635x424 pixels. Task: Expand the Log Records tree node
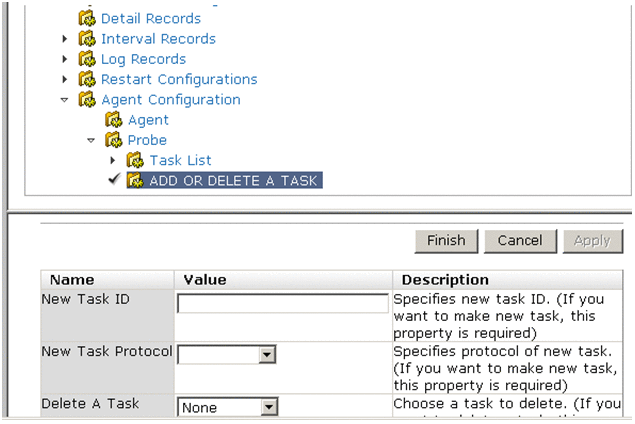coord(65,59)
